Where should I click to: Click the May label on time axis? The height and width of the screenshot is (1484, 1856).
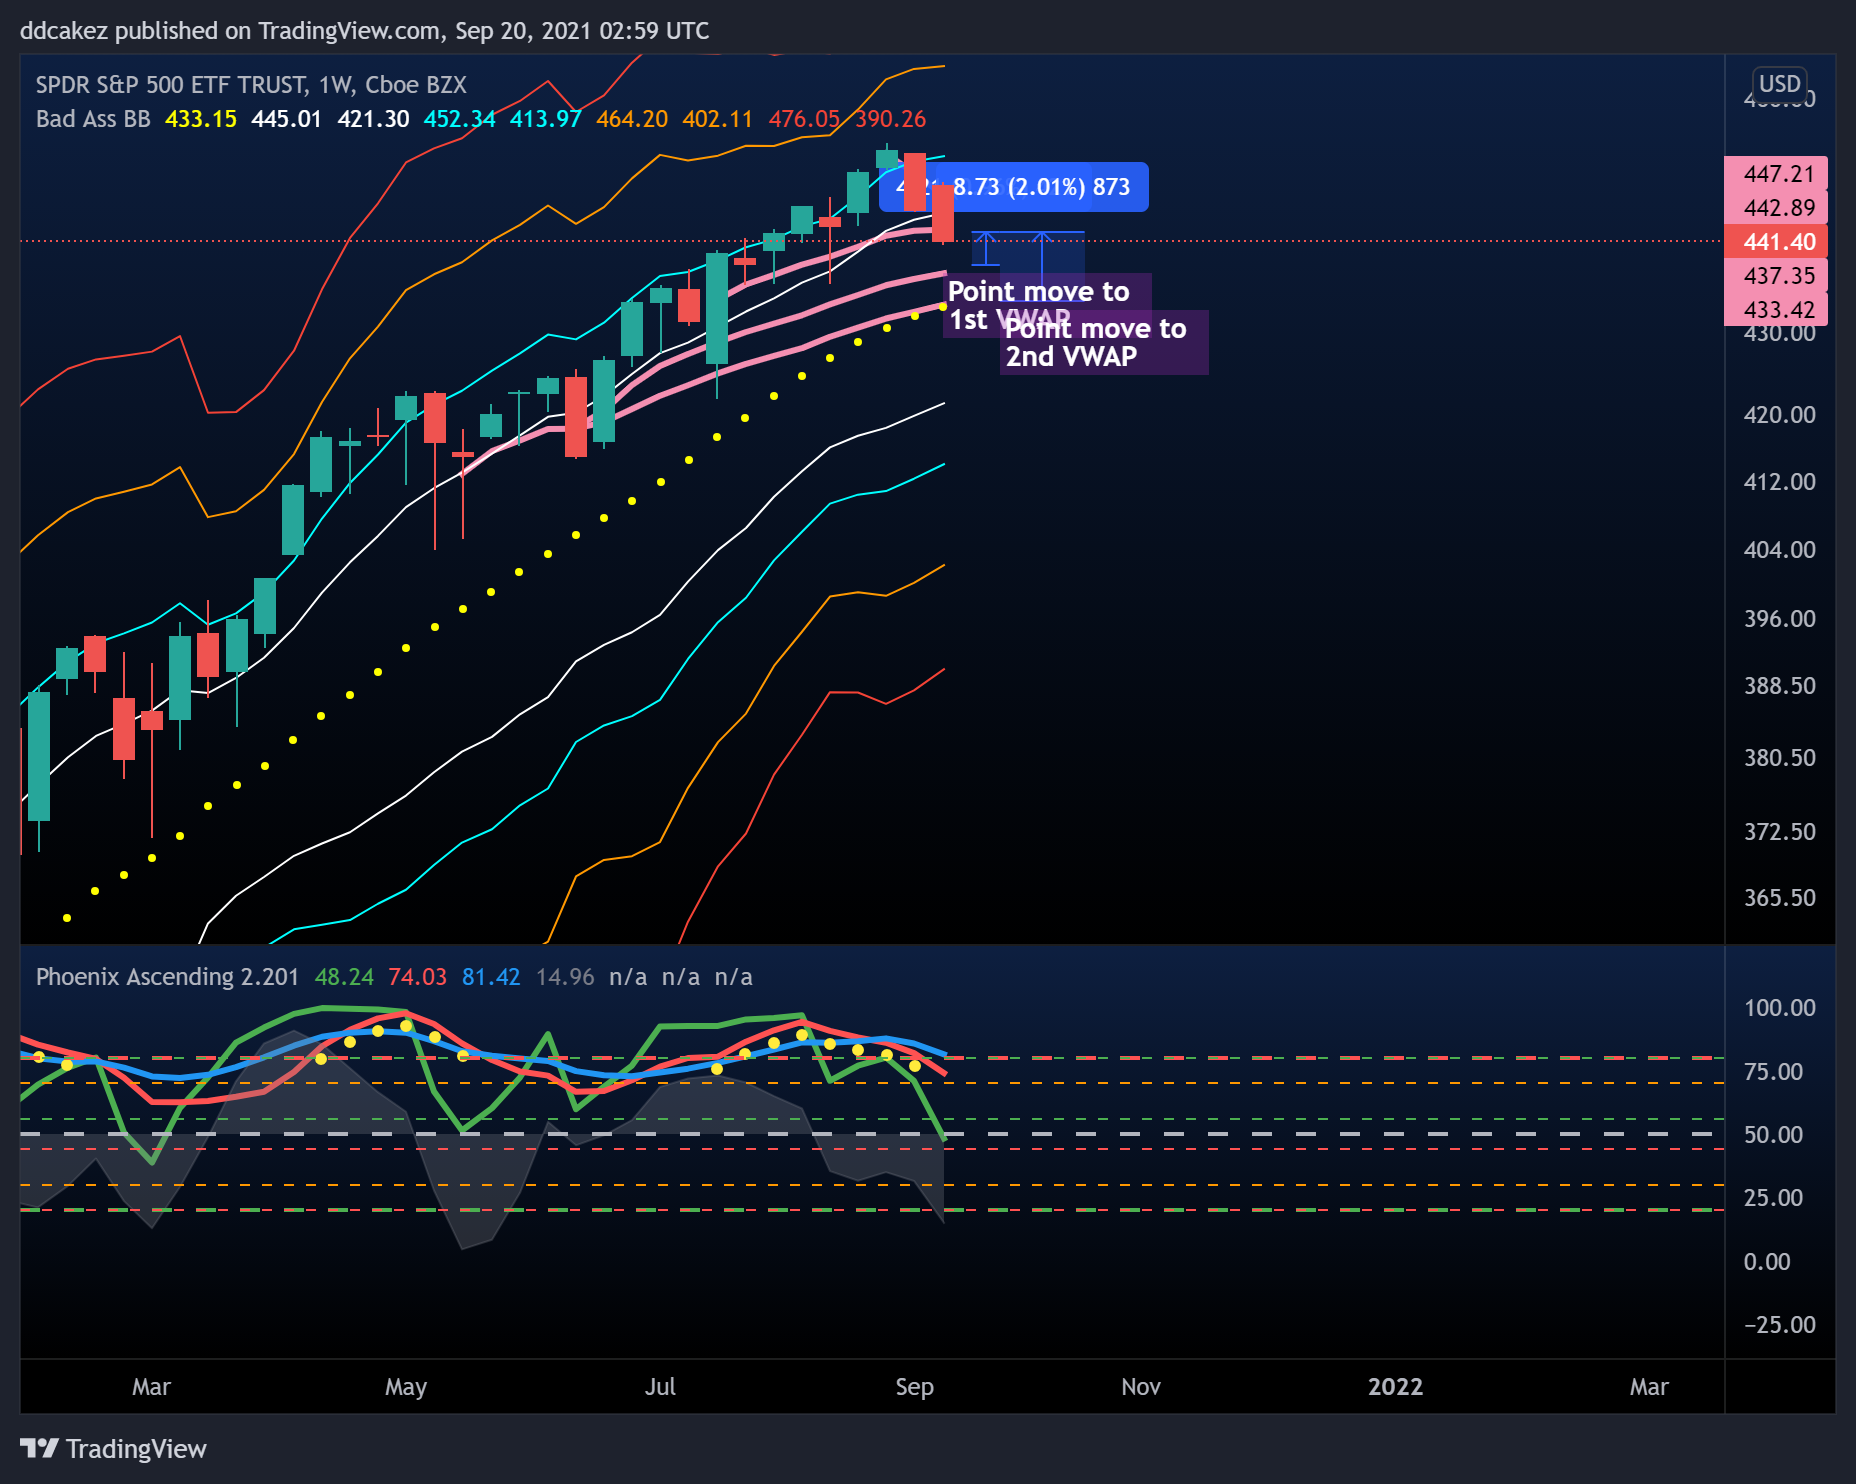point(406,1387)
